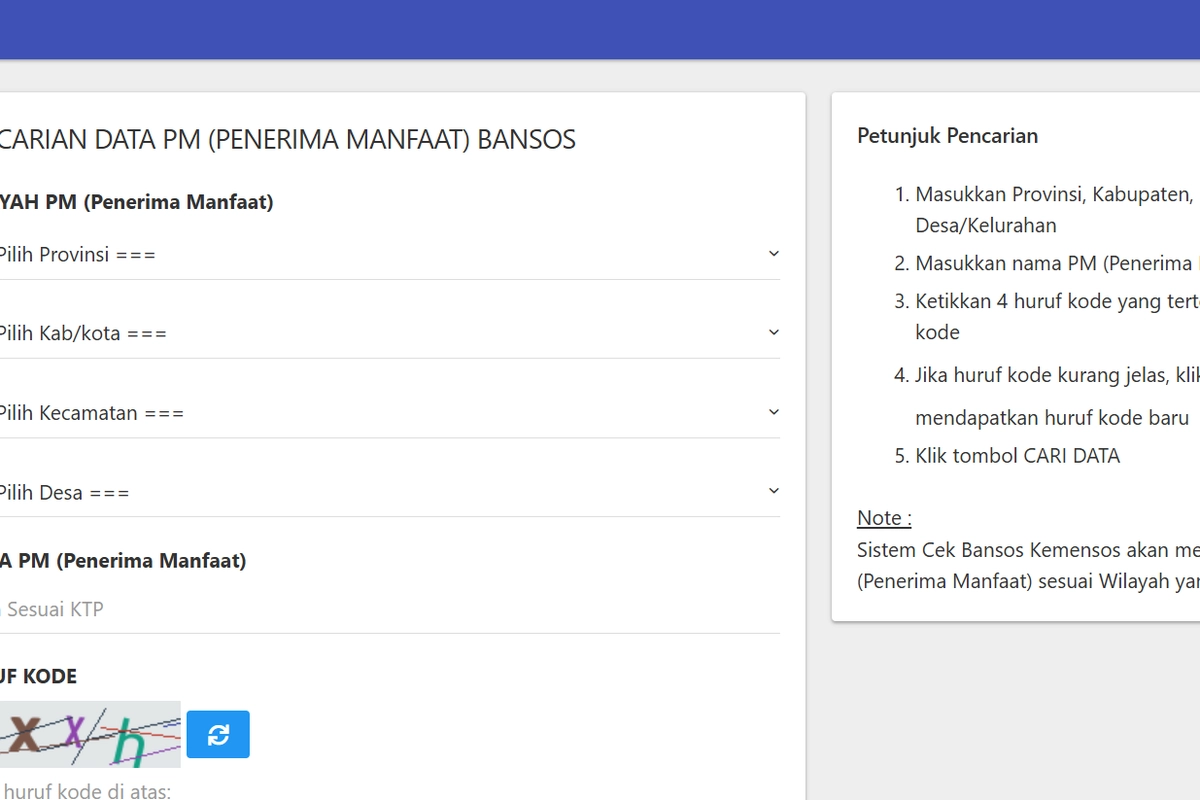This screenshot has height=800, width=1200.
Task: Refresh the captcha code image
Action: point(218,735)
